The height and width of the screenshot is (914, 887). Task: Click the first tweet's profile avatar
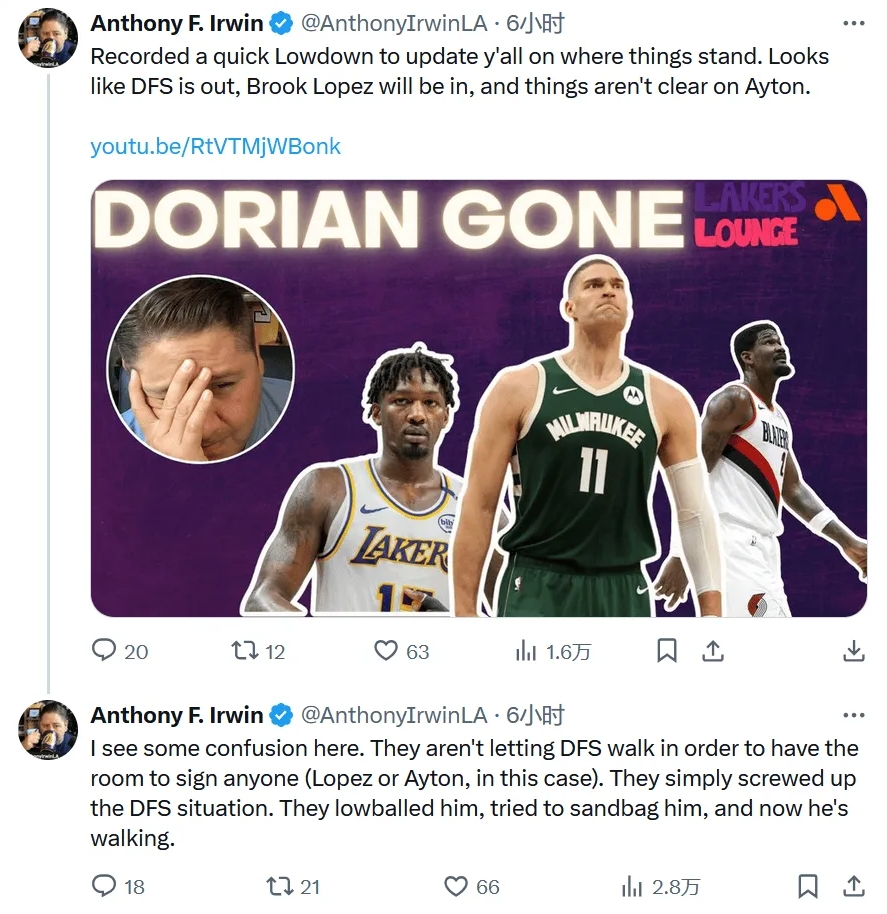click(48, 37)
